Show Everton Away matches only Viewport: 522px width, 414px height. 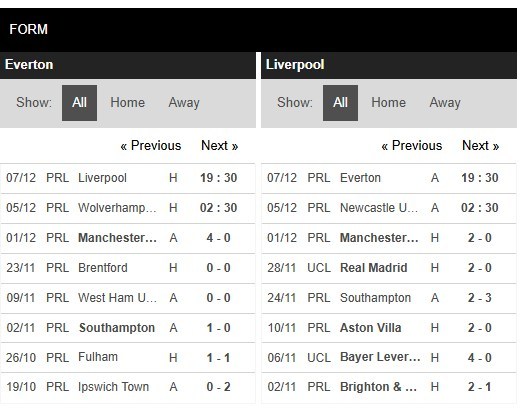184,103
